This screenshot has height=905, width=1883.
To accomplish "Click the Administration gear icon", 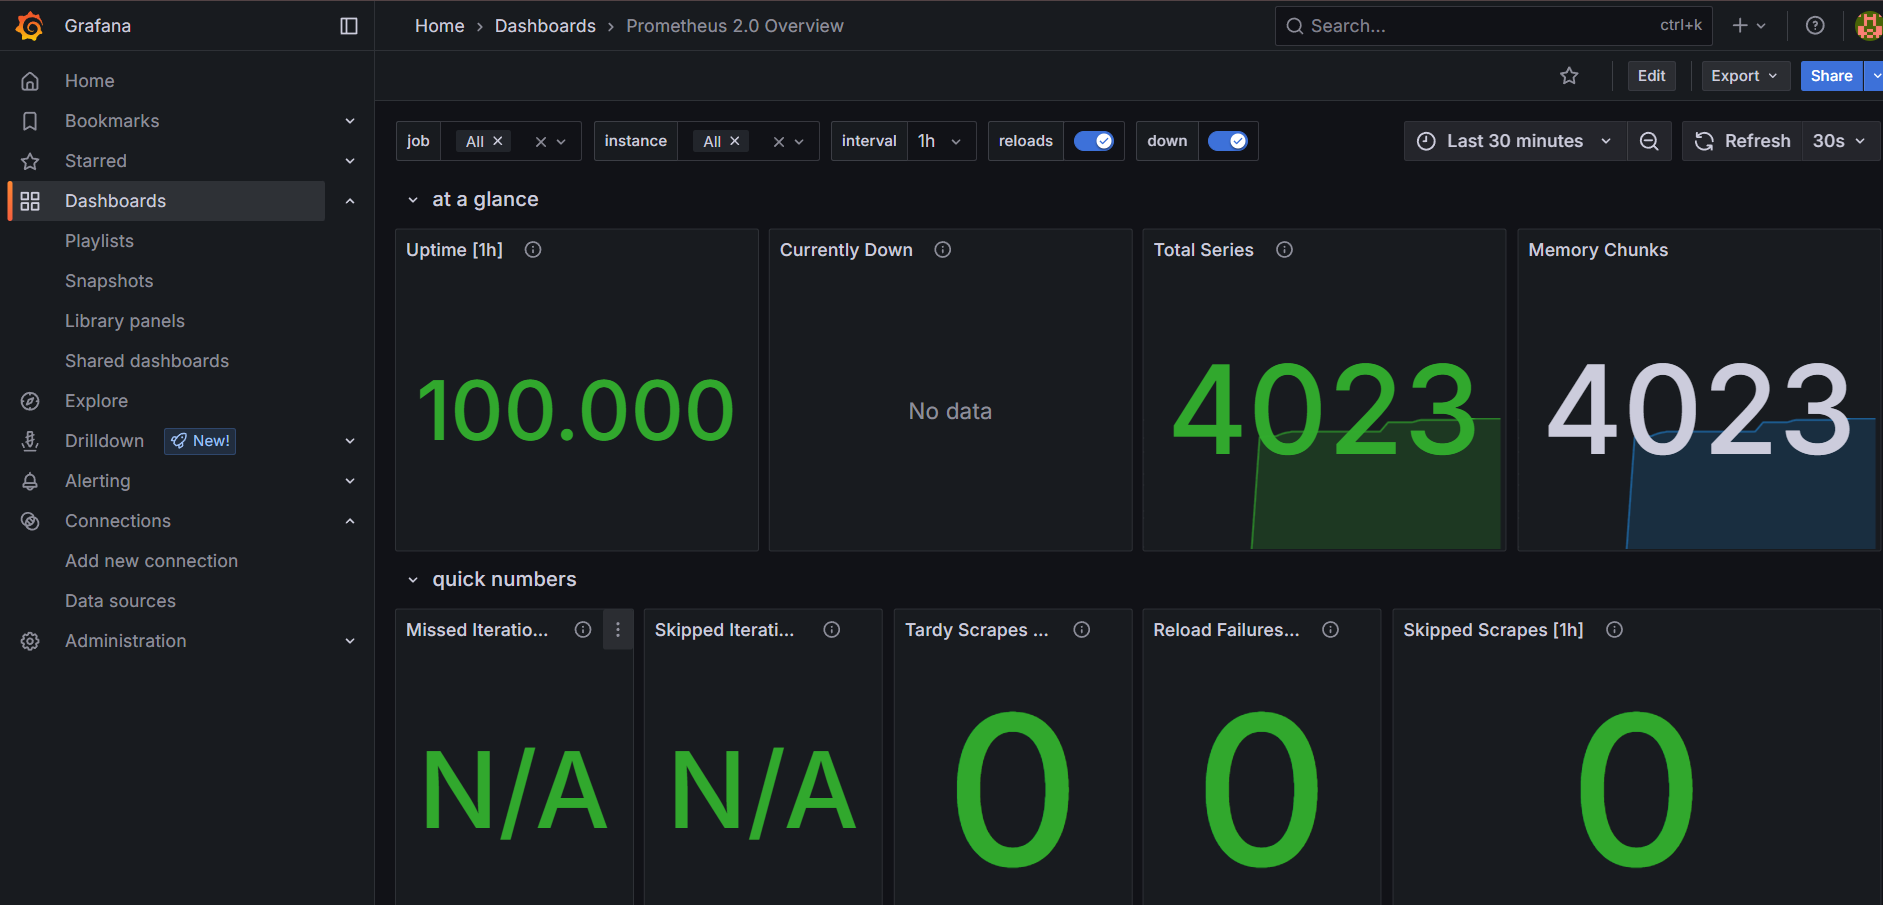I will click(x=30, y=641).
